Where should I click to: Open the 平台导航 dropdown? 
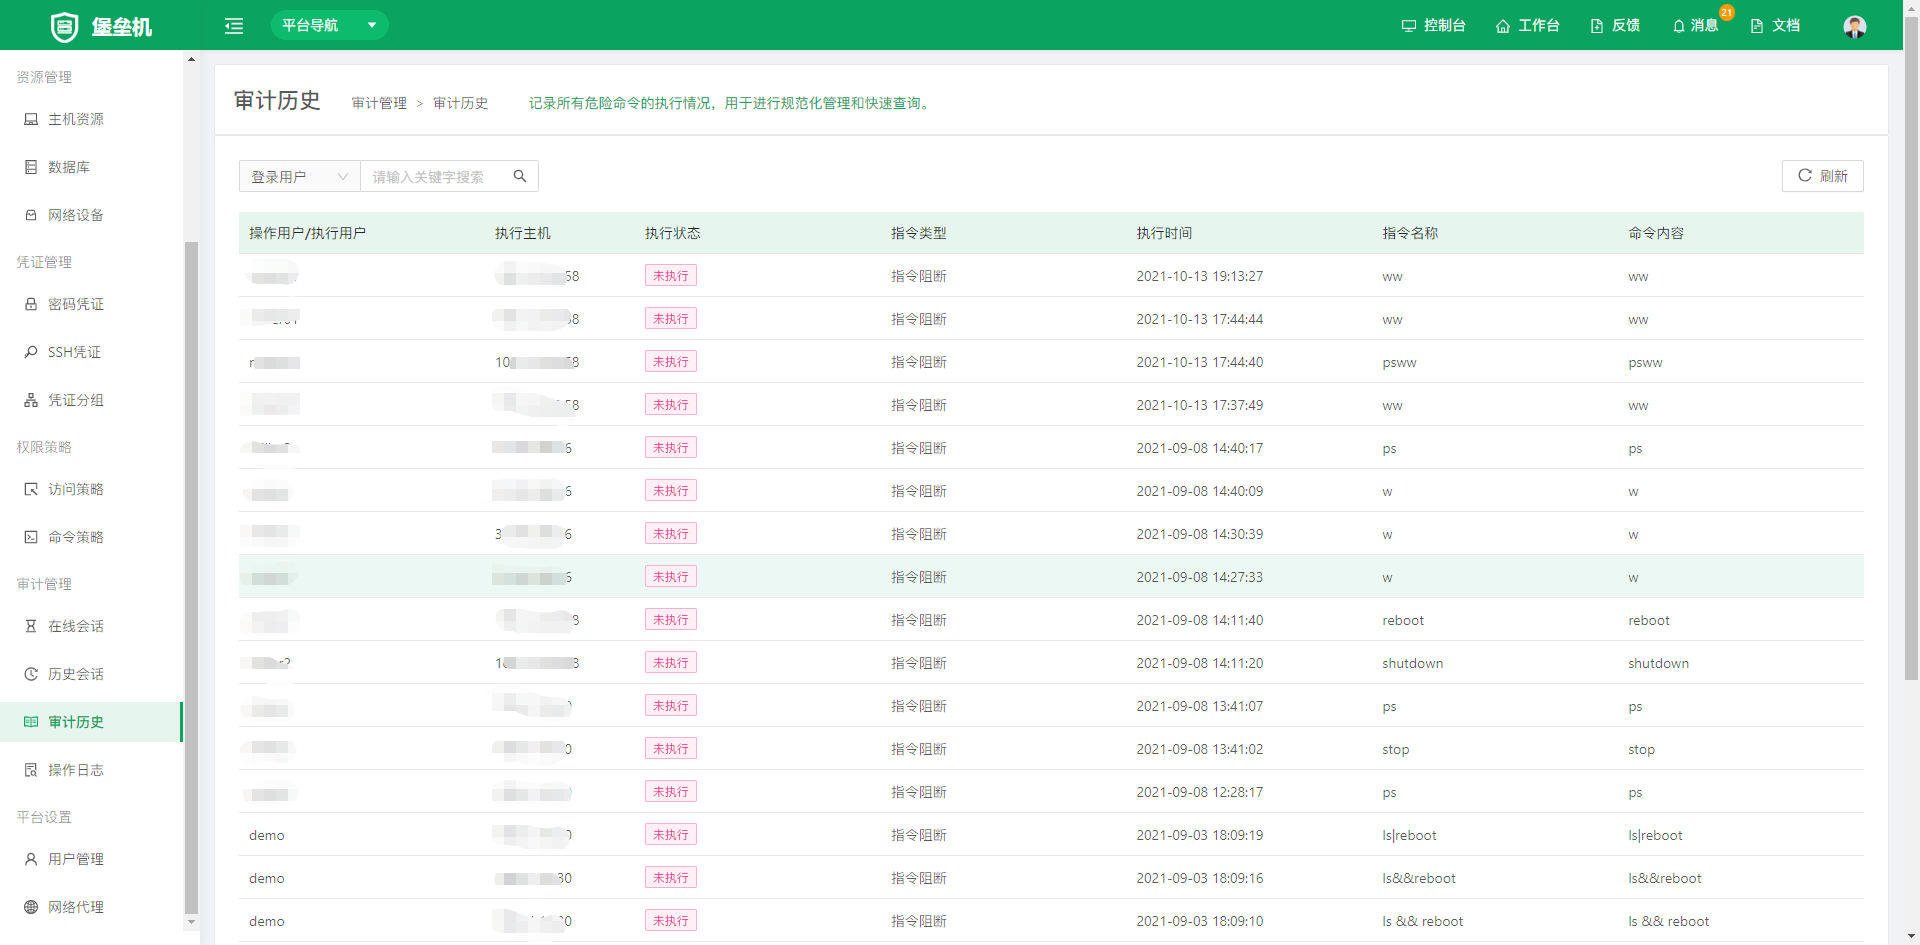(x=329, y=25)
